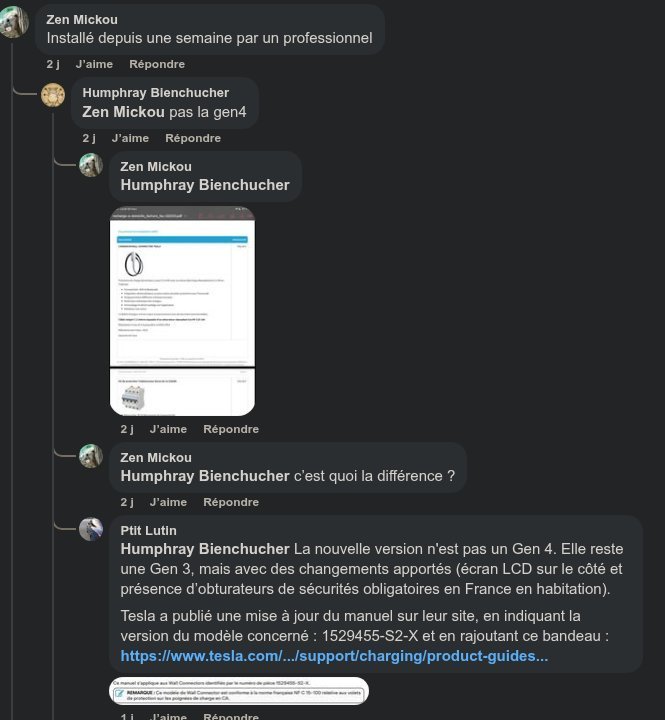This screenshot has height=720, width=665.
Task: Click the "2 j" timestamp under the top comment
Action: [x=53, y=64]
